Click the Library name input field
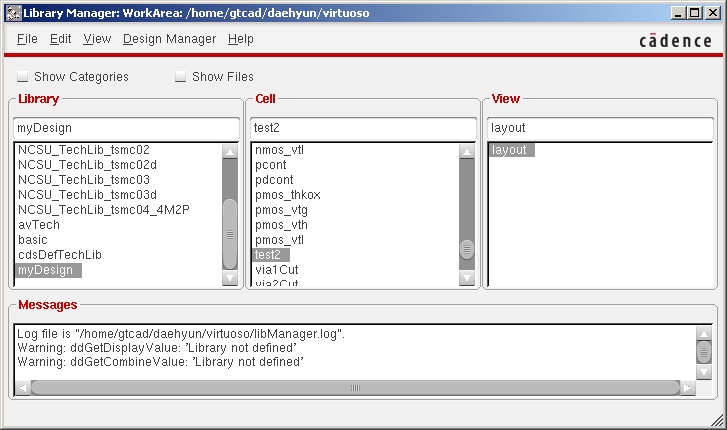 pos(125,128)
